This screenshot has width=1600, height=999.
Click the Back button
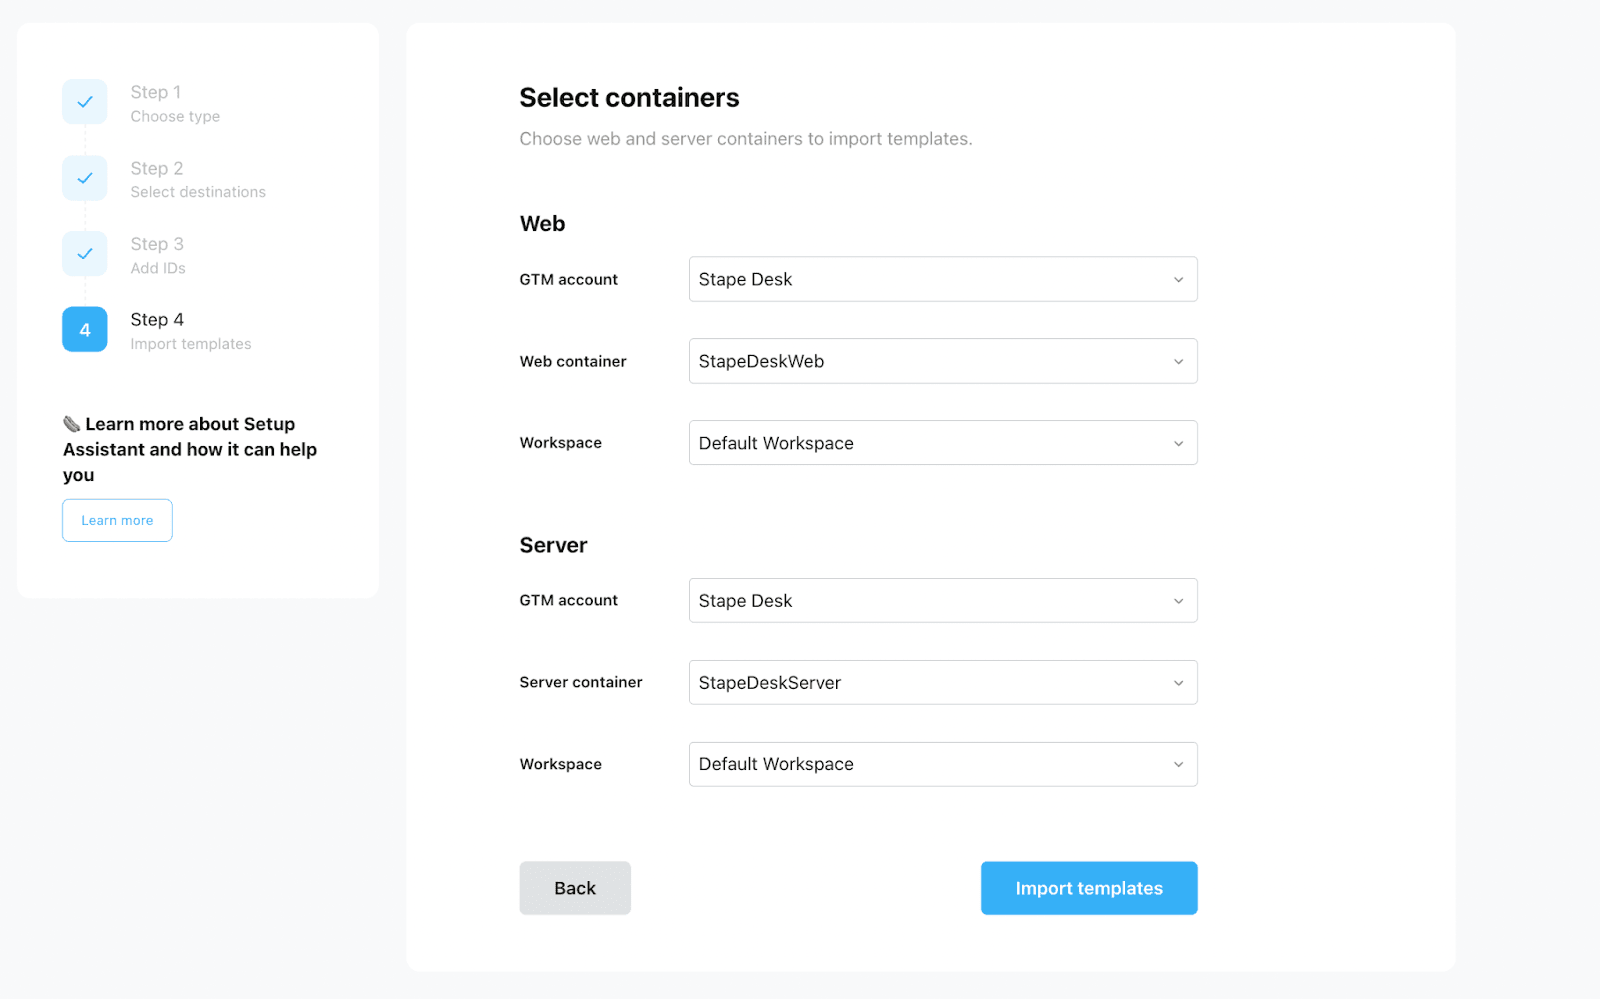[575, 888]
